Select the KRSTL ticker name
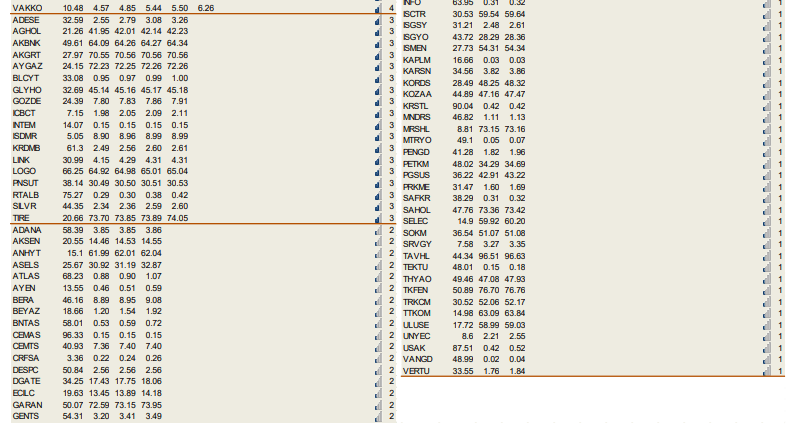Image resolution: width=788 pixels, height=429 pixels. tap(416, 106)
